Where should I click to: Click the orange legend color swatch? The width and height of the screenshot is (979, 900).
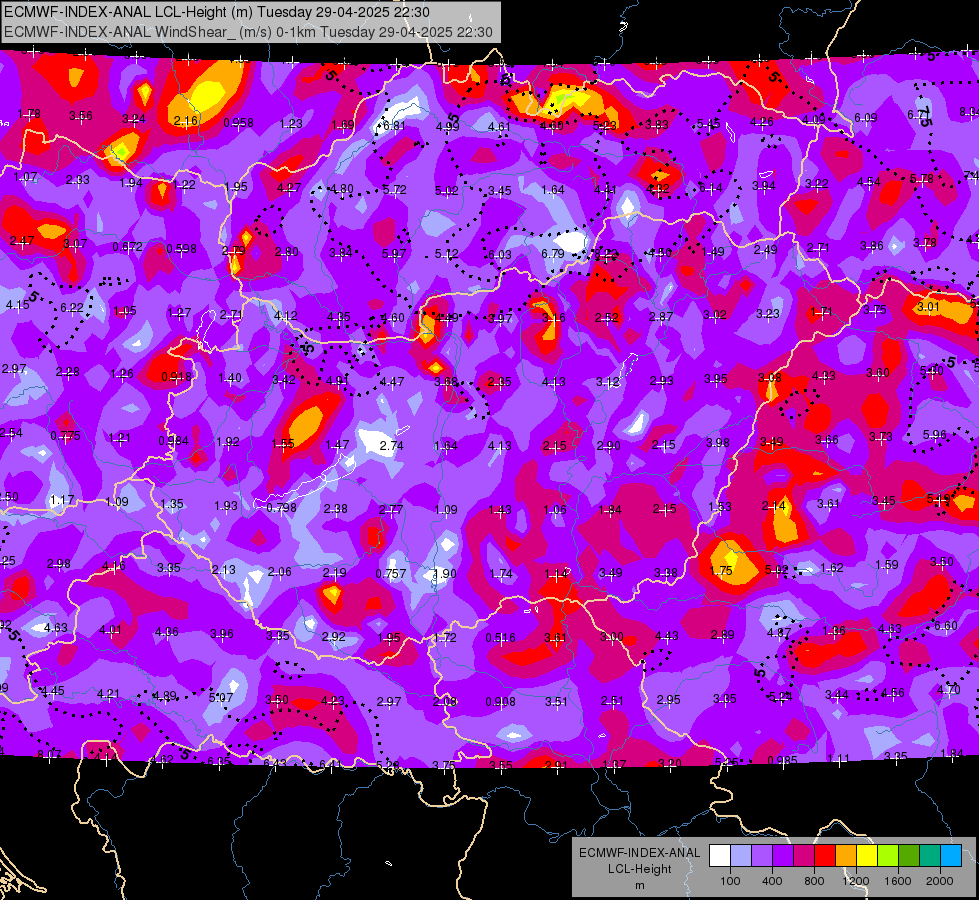click(x=846, y=856)
